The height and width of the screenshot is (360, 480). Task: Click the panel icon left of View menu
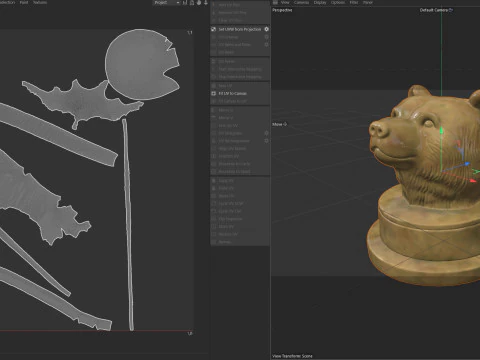coord(275,2)
